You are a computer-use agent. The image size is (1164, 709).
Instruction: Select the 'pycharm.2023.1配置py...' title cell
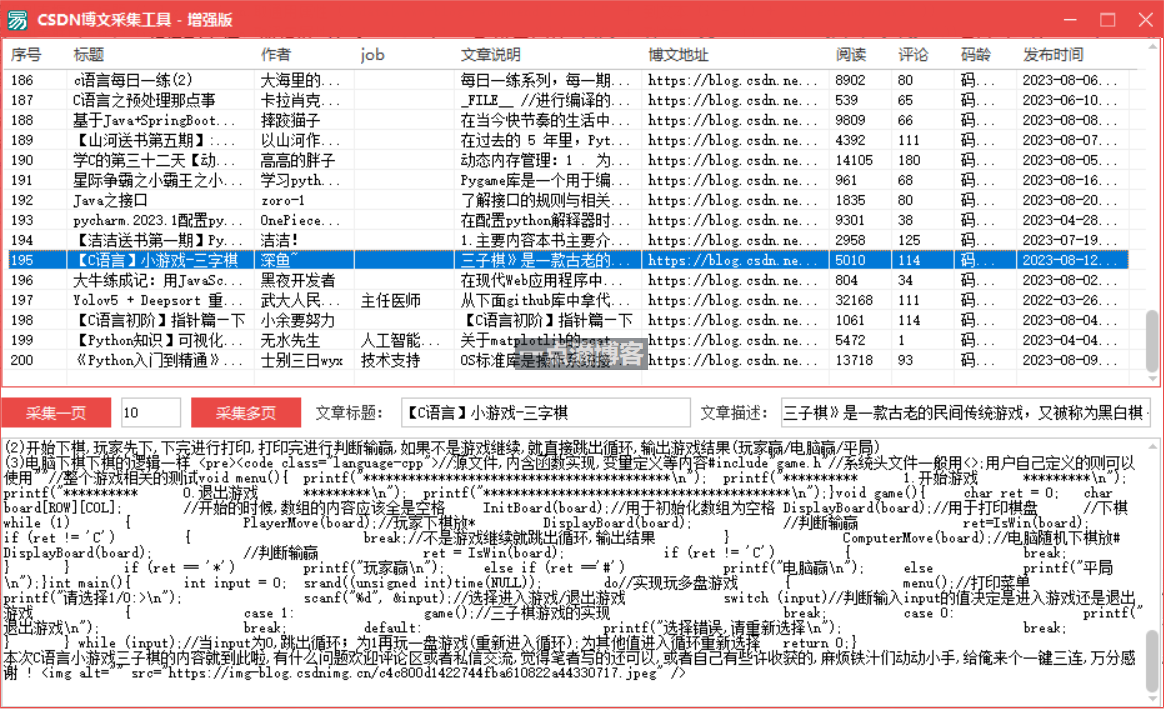coord(157,220)
